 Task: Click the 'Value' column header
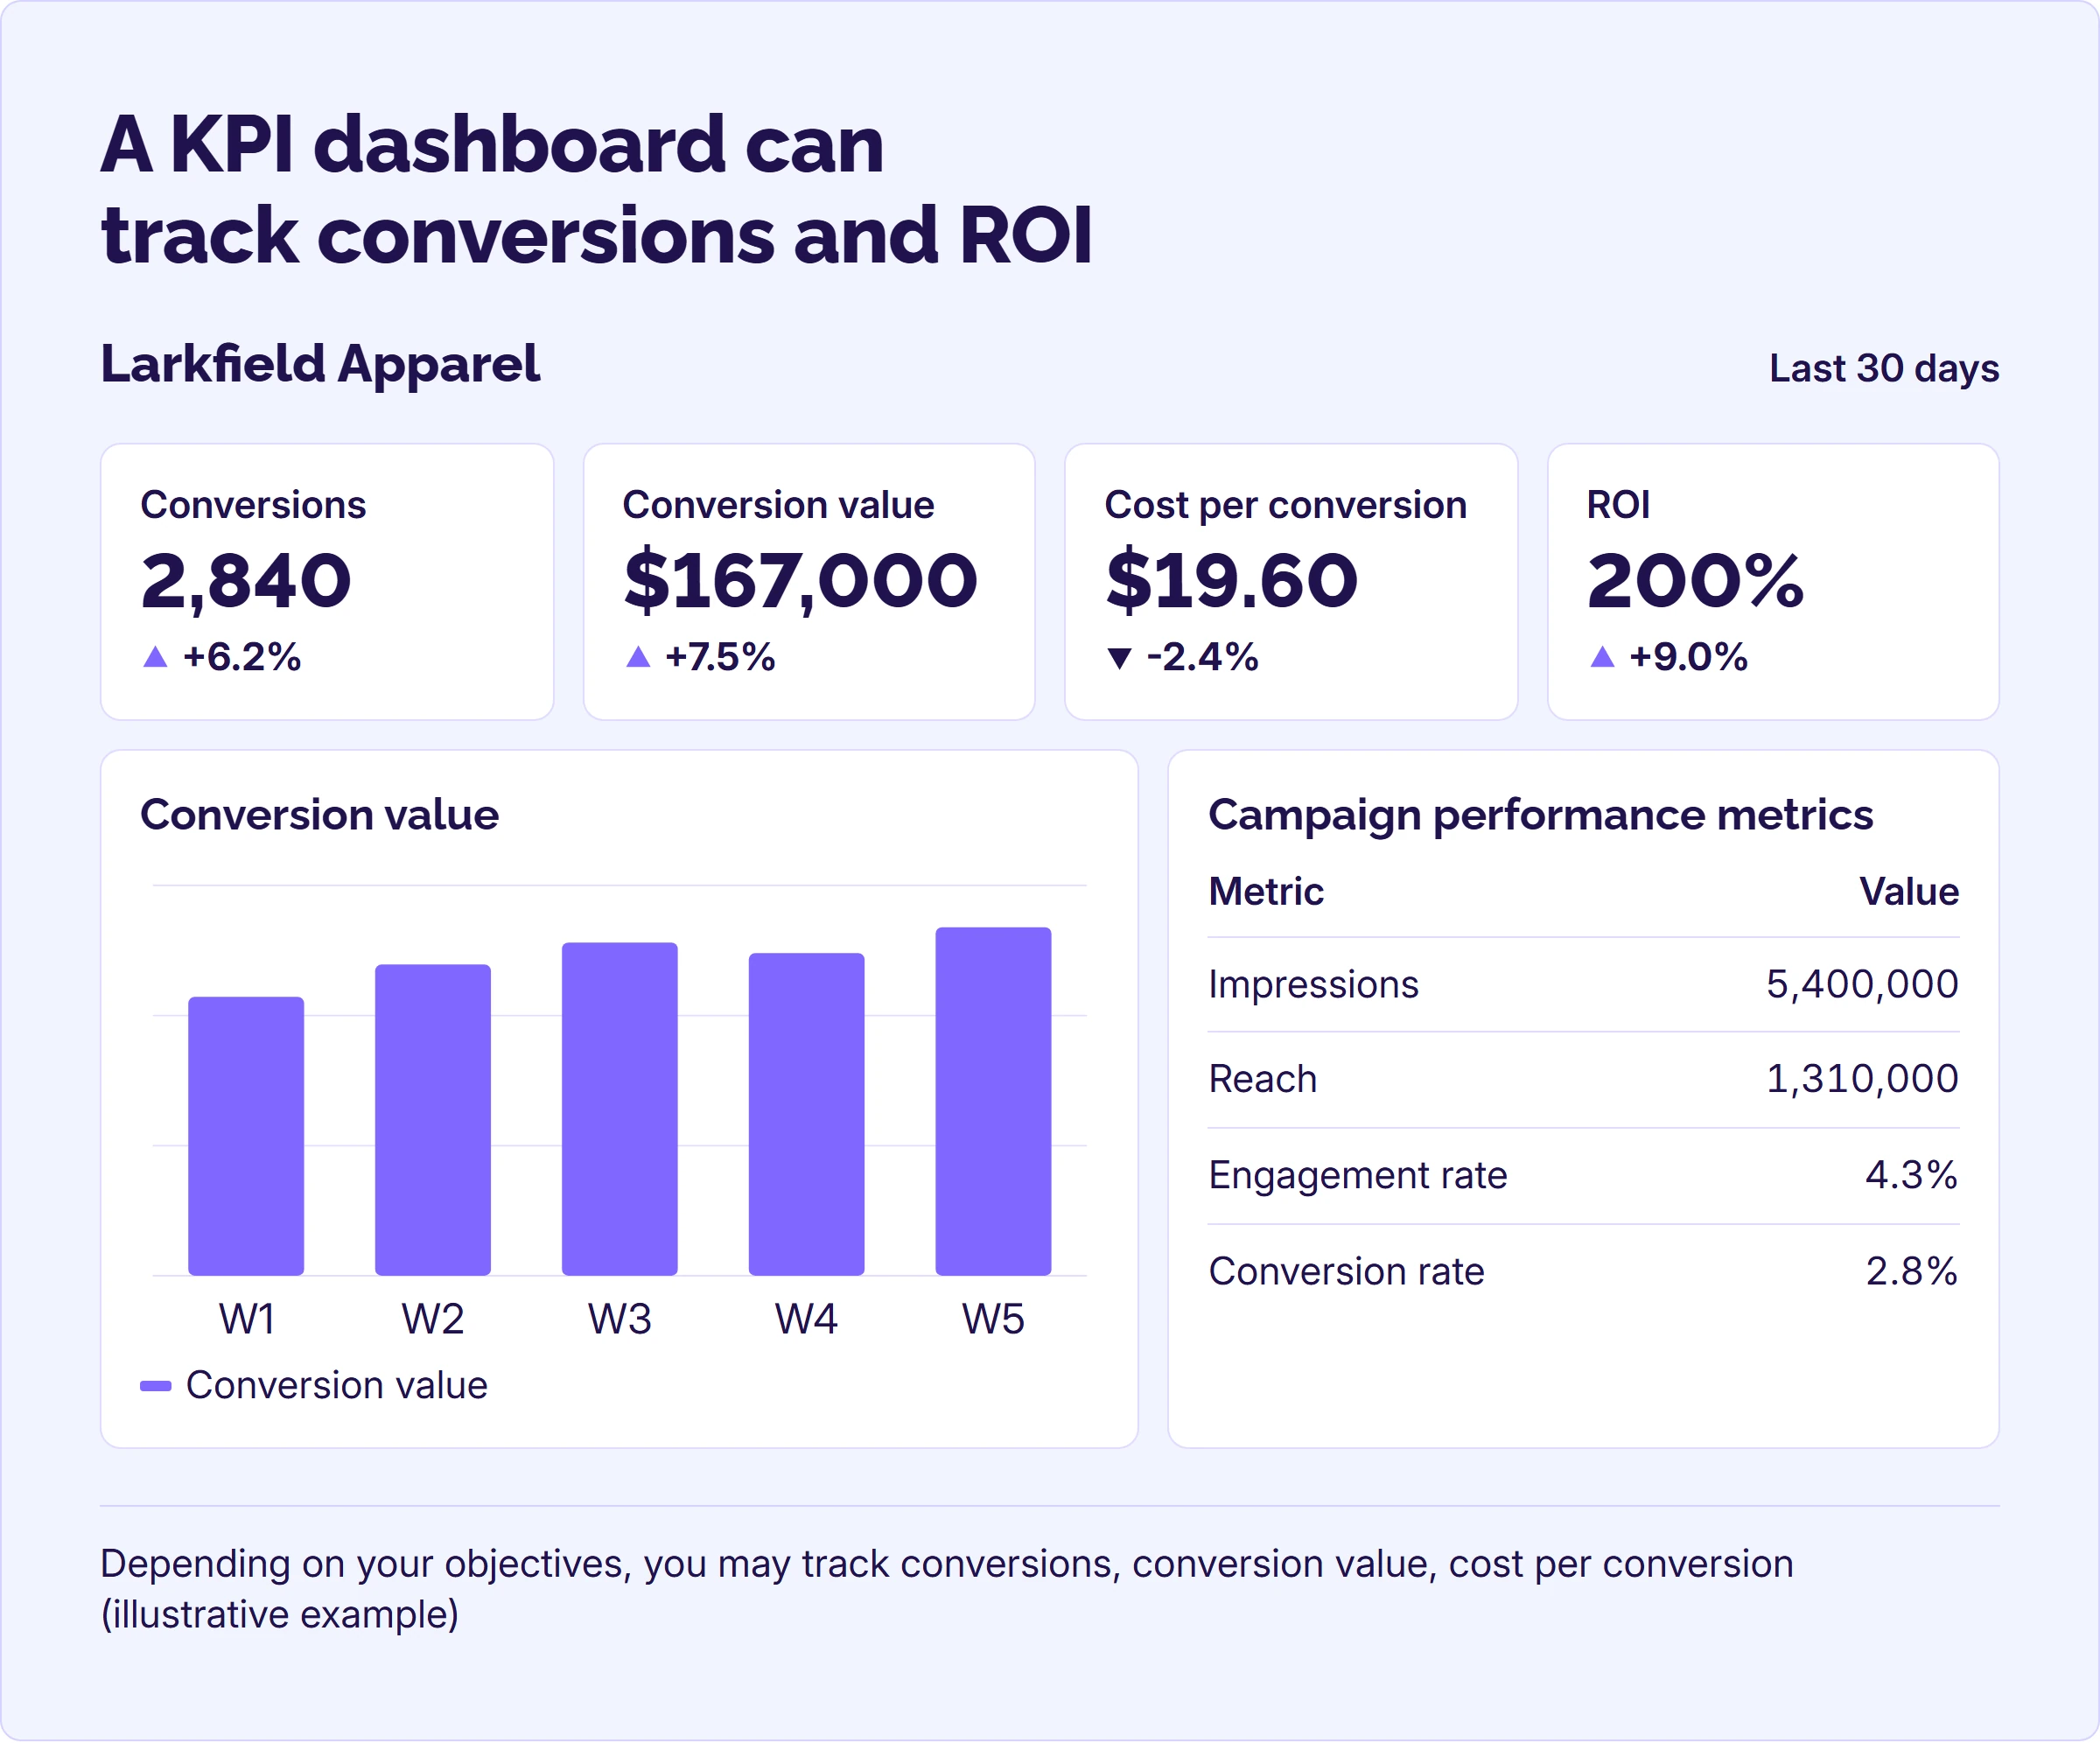[1909, 892]
